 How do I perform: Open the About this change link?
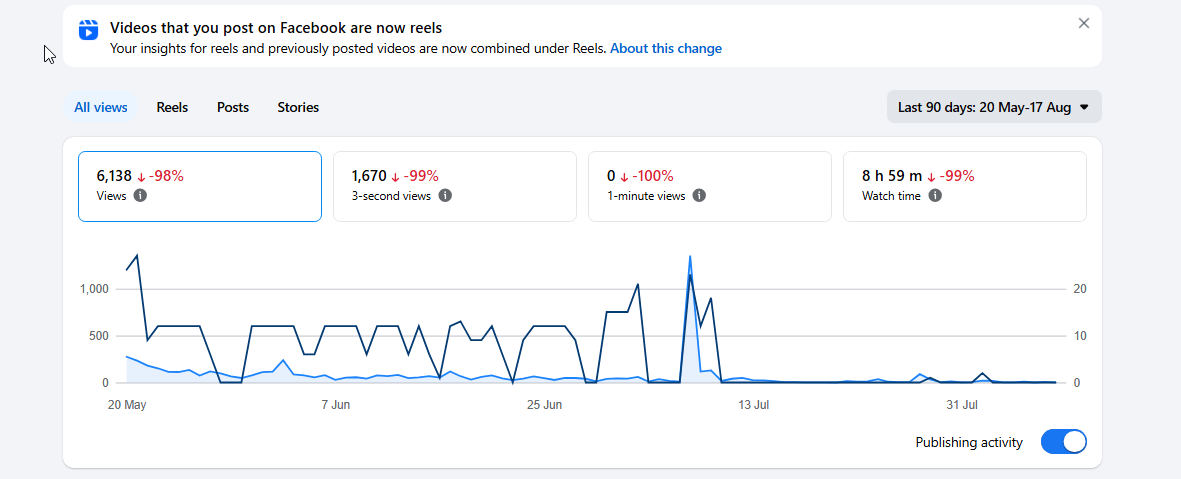(666, 49)
